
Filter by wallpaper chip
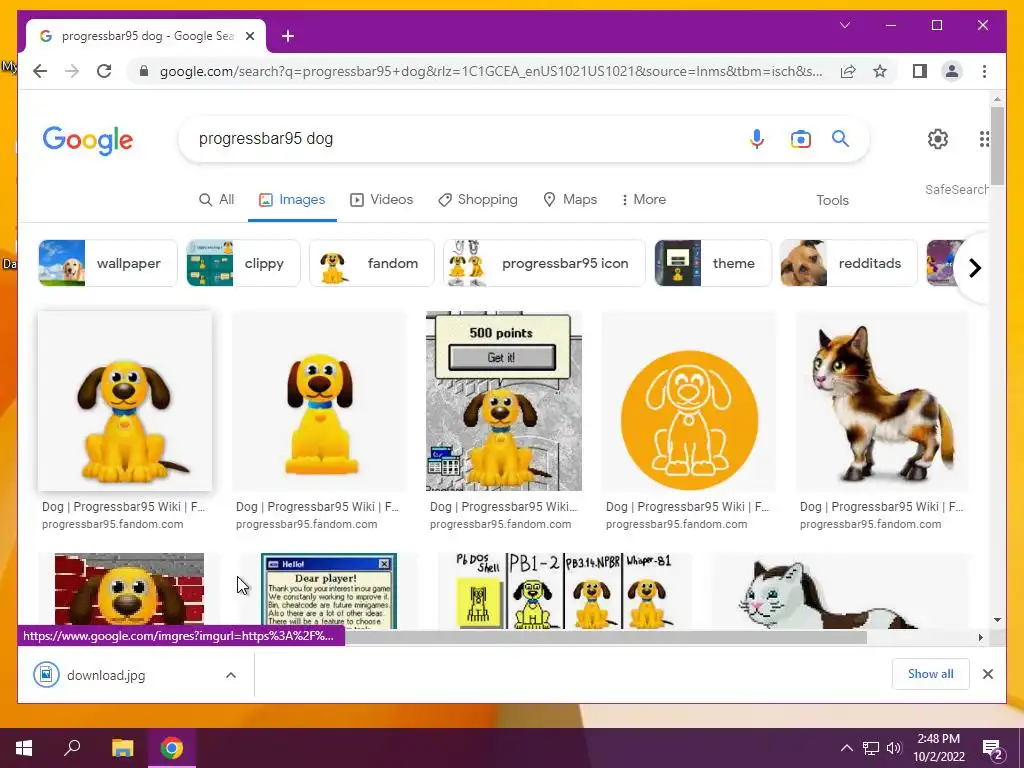tap(108, 263)
